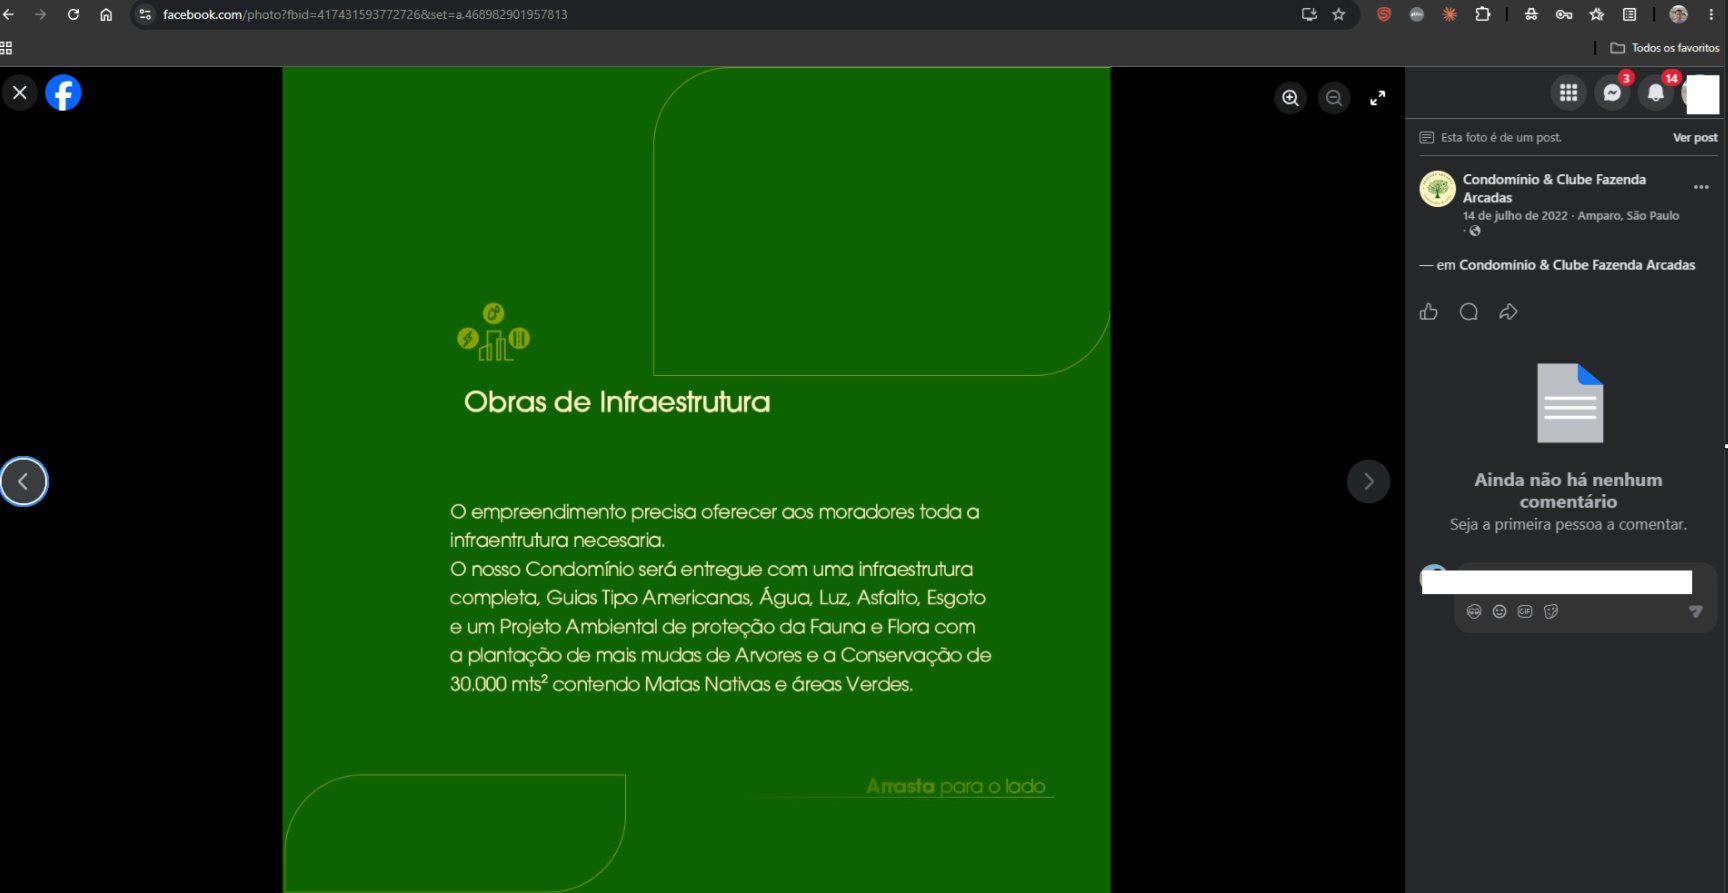This screenshot has height=893, width=1728.
Task: Click the Ver post link
Action: (x=1695, y=138)
